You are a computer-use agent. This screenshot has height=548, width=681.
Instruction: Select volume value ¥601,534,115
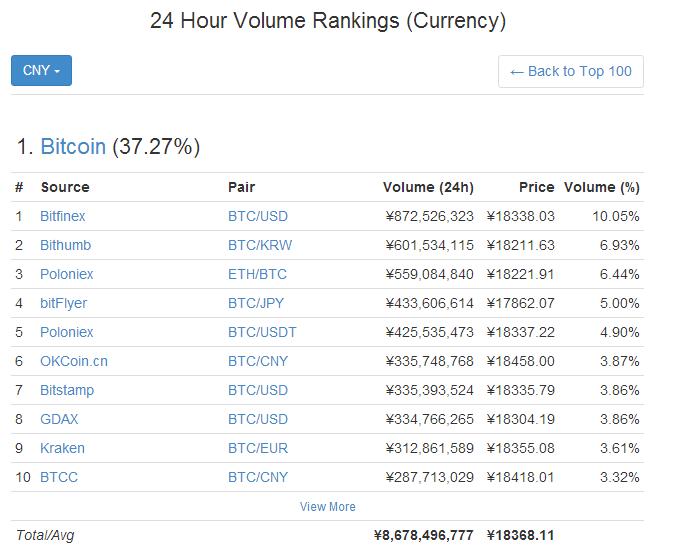tap(430, 245)
